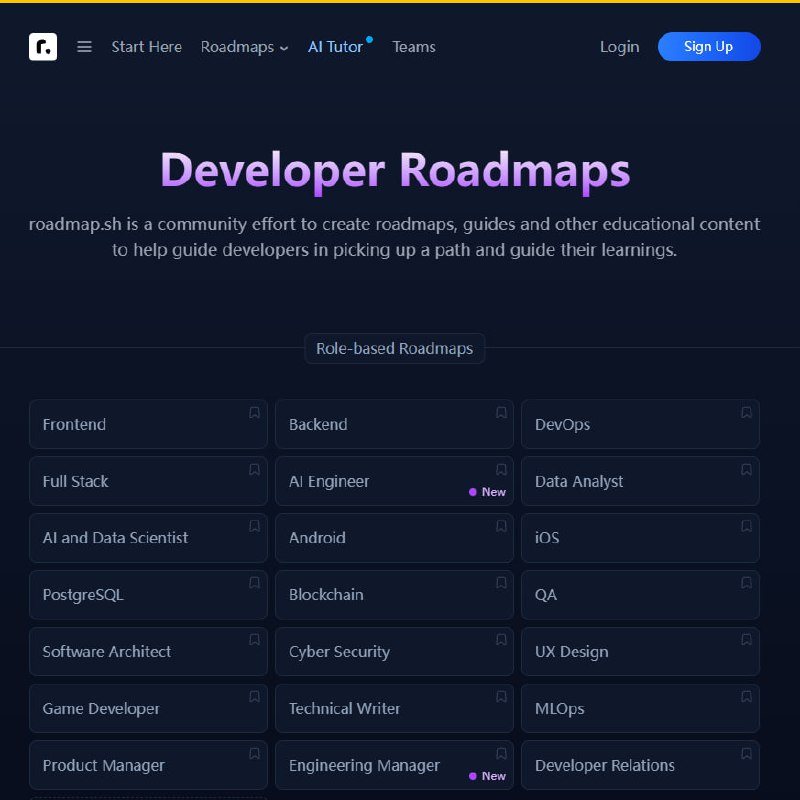Open the hamburger navigation menu
The width and height of the screenshot is (800, 800).
click(x=84, y=46)
